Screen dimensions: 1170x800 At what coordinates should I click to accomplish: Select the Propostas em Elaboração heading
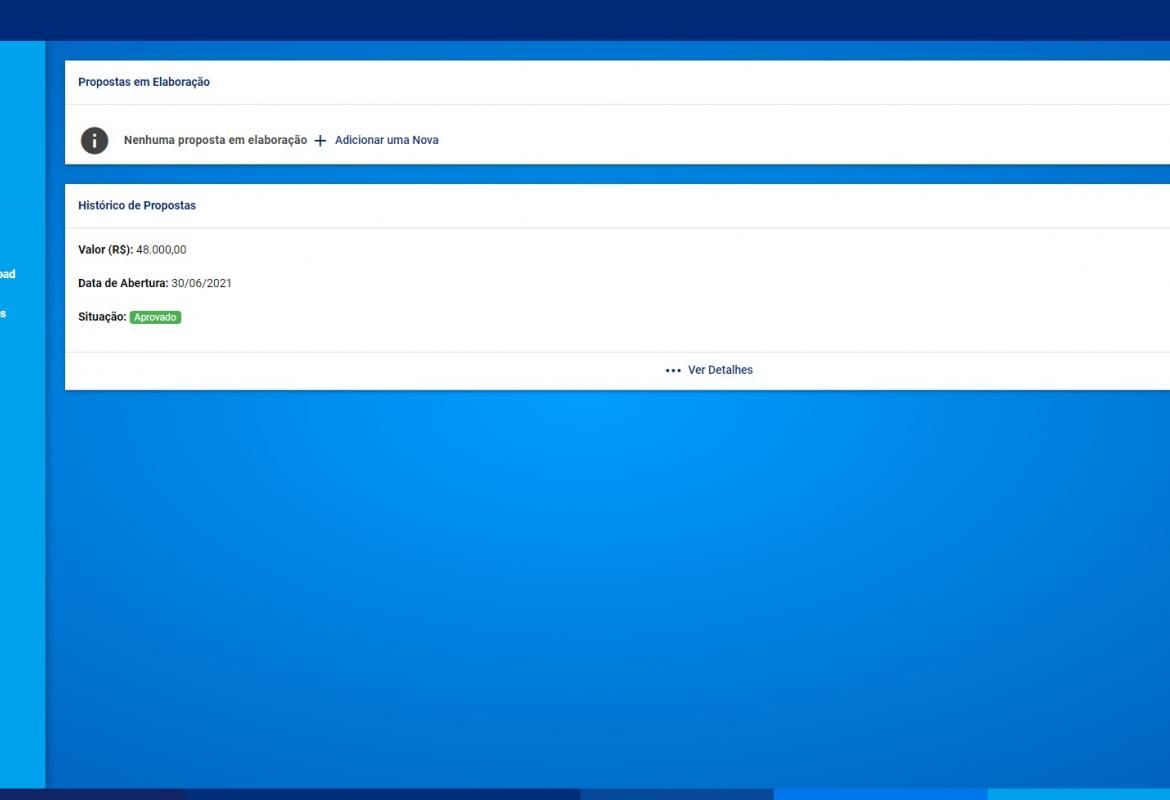click(144, 82)
